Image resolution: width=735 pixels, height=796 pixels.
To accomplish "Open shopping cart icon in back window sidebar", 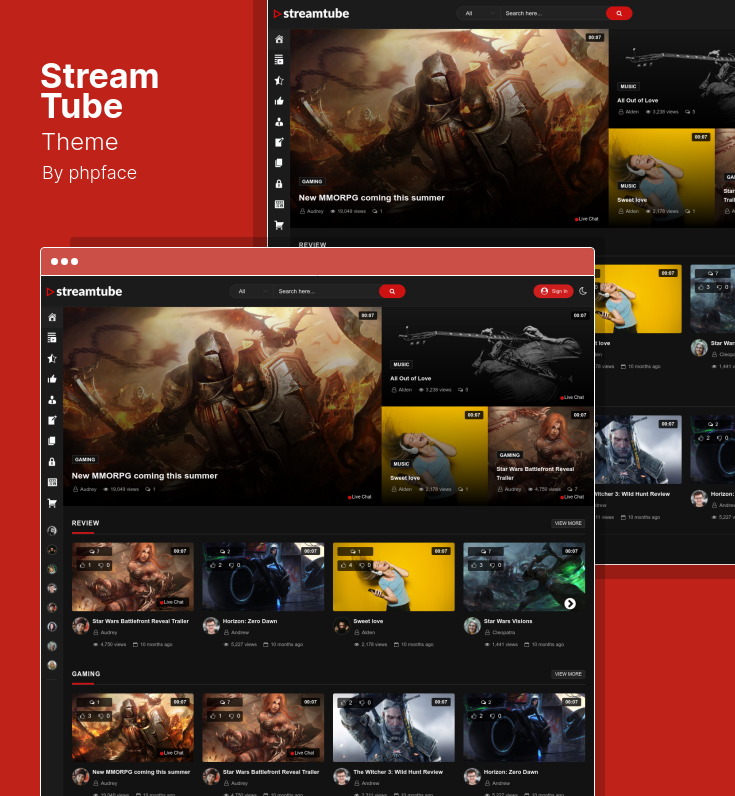I will (x=279, y=225).
